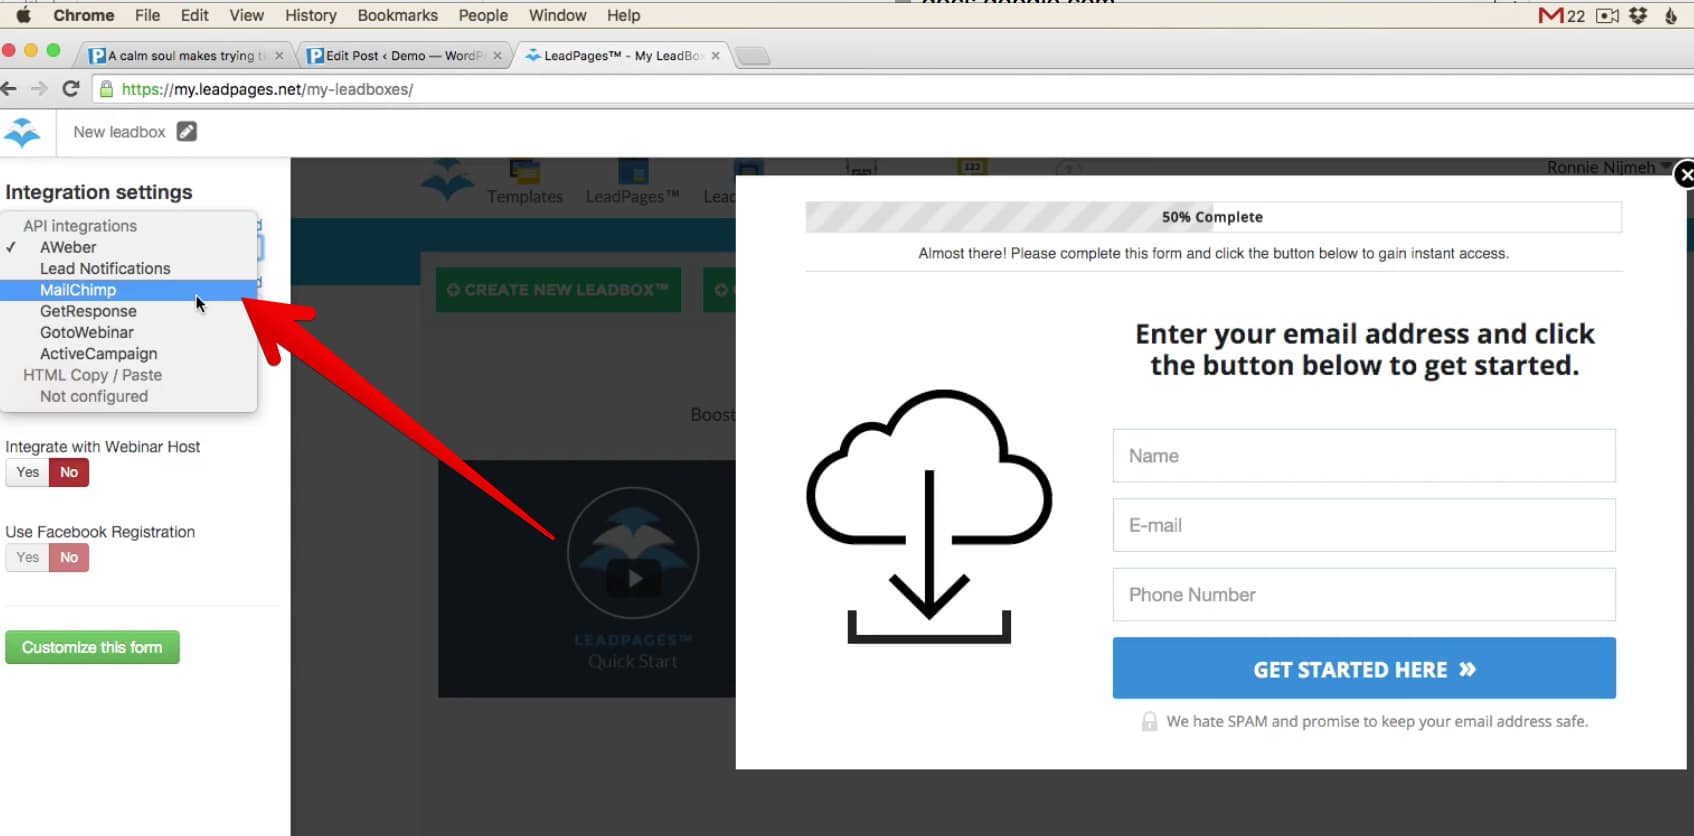The height and width of the screenshot is (836, 1694).
Task: Open the Chrome menu
Action: click(84, 15)
